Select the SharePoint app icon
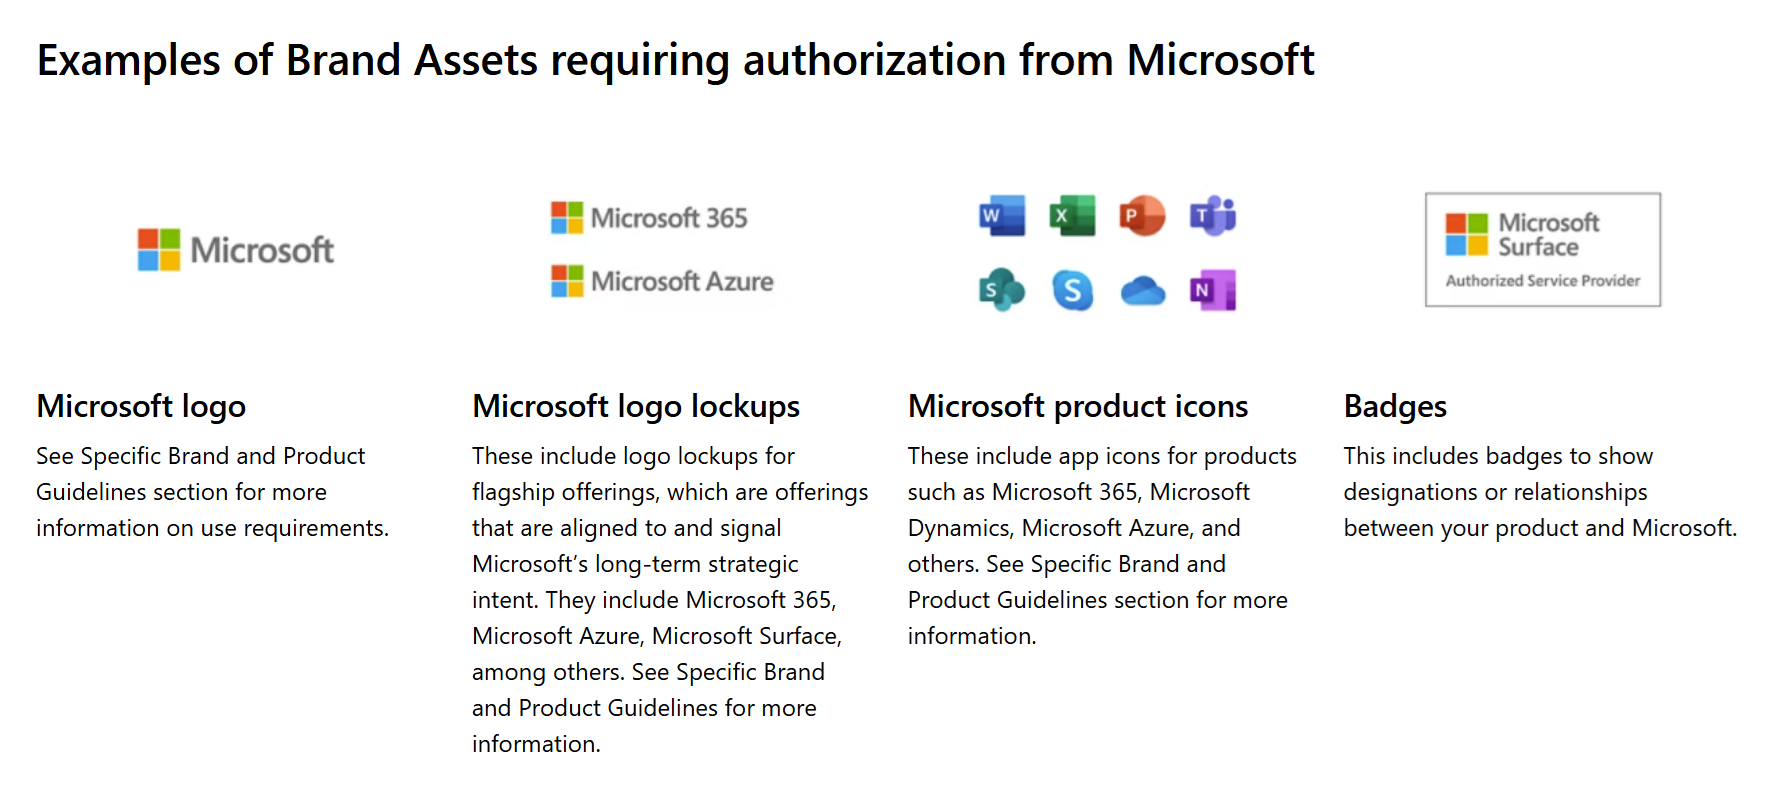 click(1001, 290)
